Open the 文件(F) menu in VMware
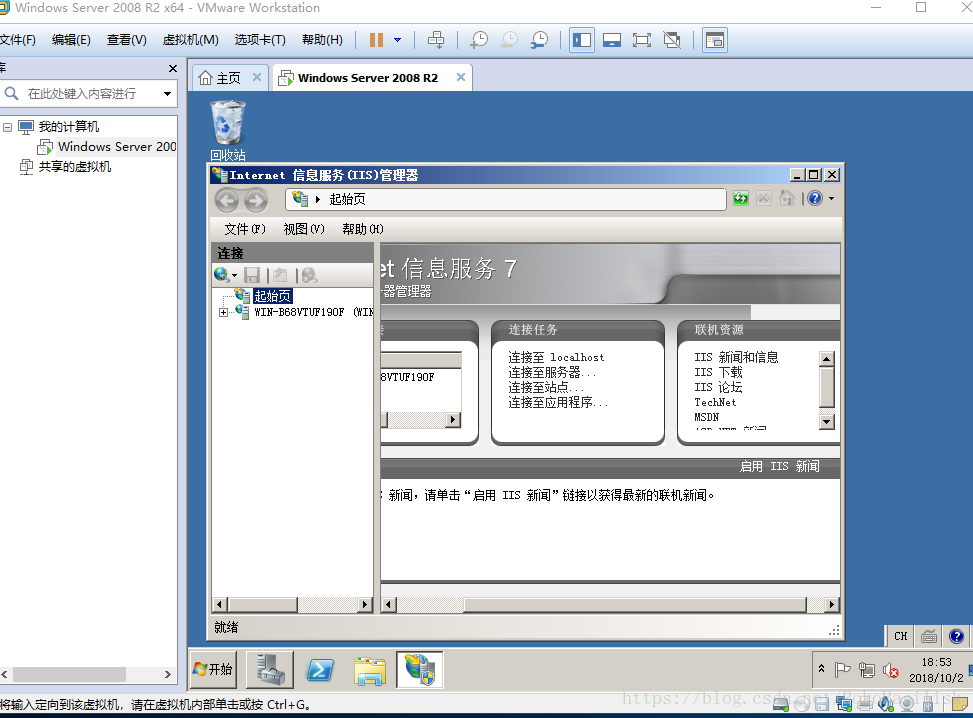973x718 pixels. point(17,40)
